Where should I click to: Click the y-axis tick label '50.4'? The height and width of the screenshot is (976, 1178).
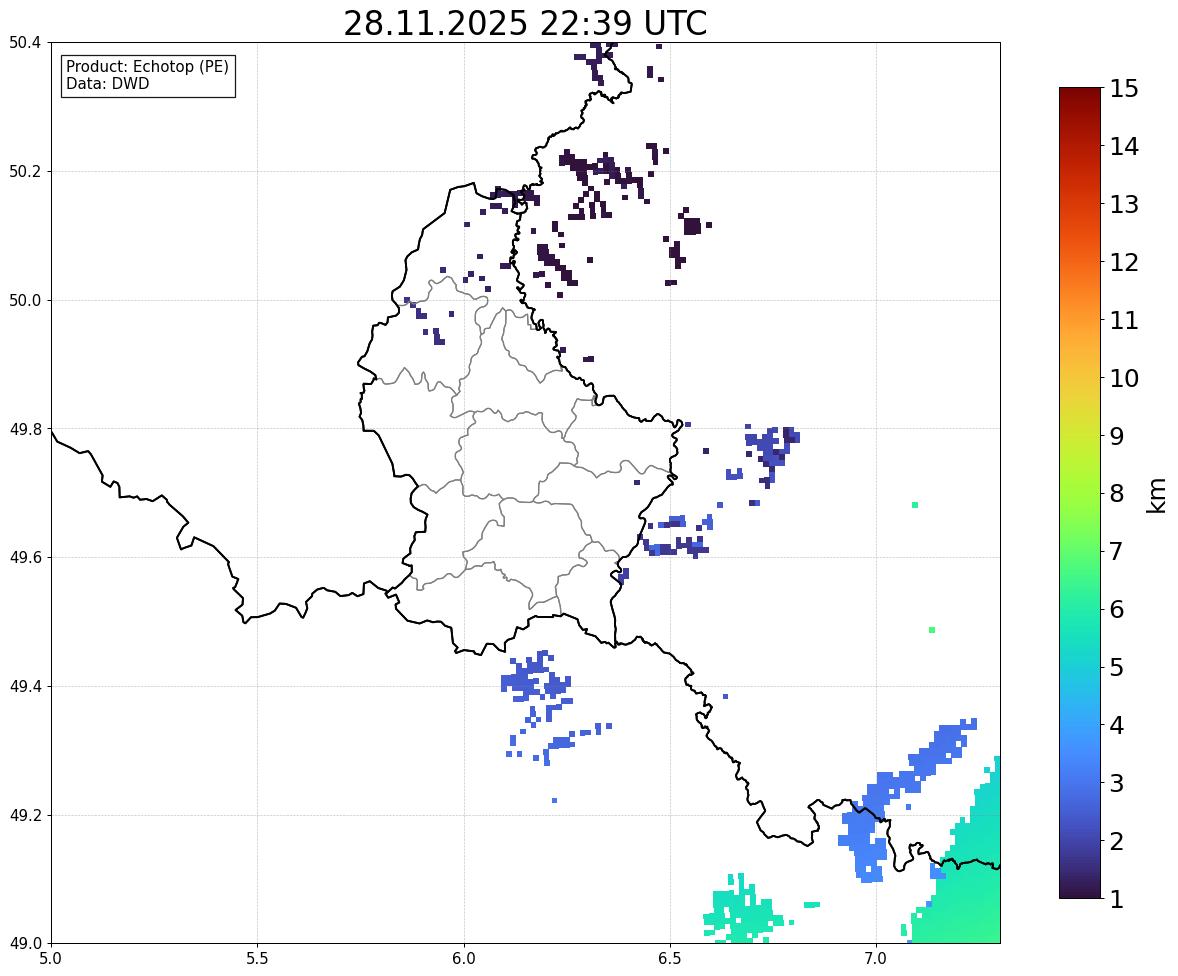[x=23, y=43]
